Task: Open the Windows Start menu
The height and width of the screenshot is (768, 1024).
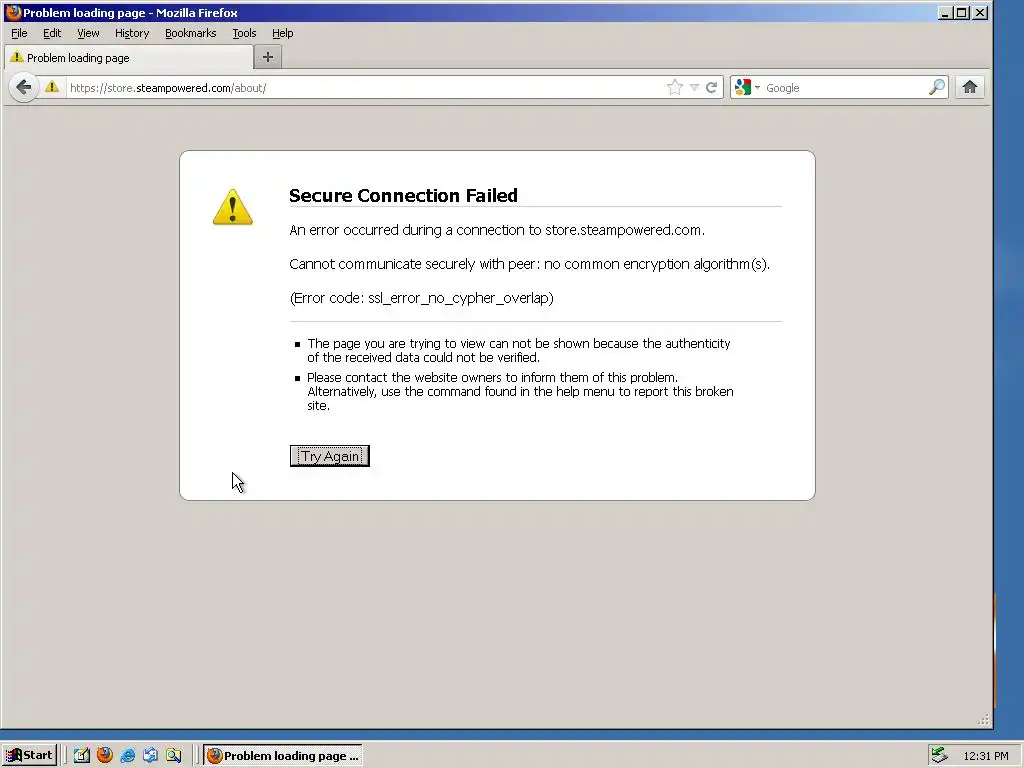Action: (x=29, y=756)
